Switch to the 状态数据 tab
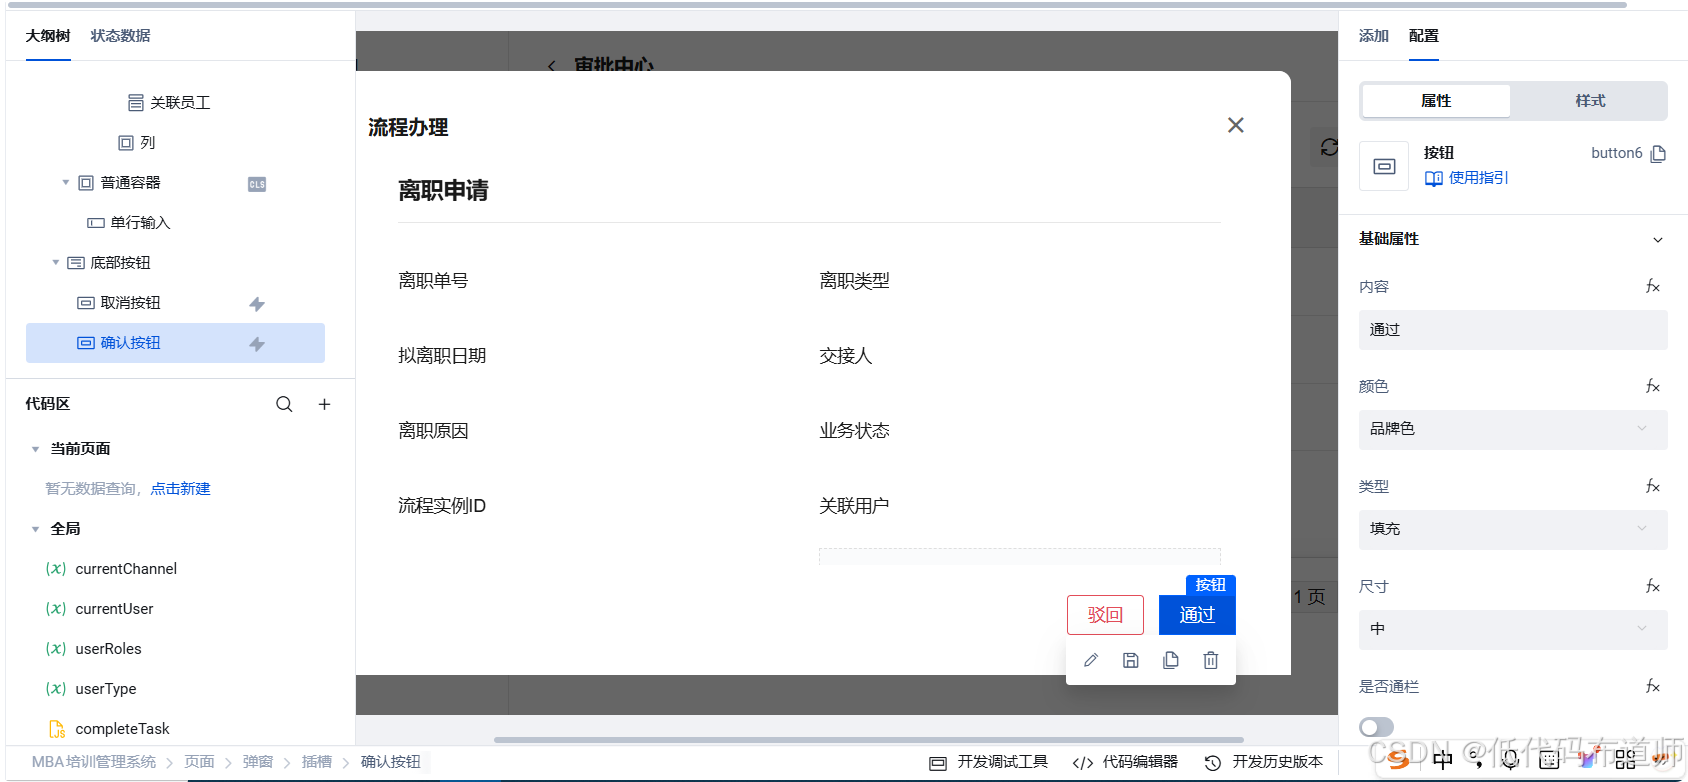This screenshot has width=1688, height=782. [x=121, y=36]
